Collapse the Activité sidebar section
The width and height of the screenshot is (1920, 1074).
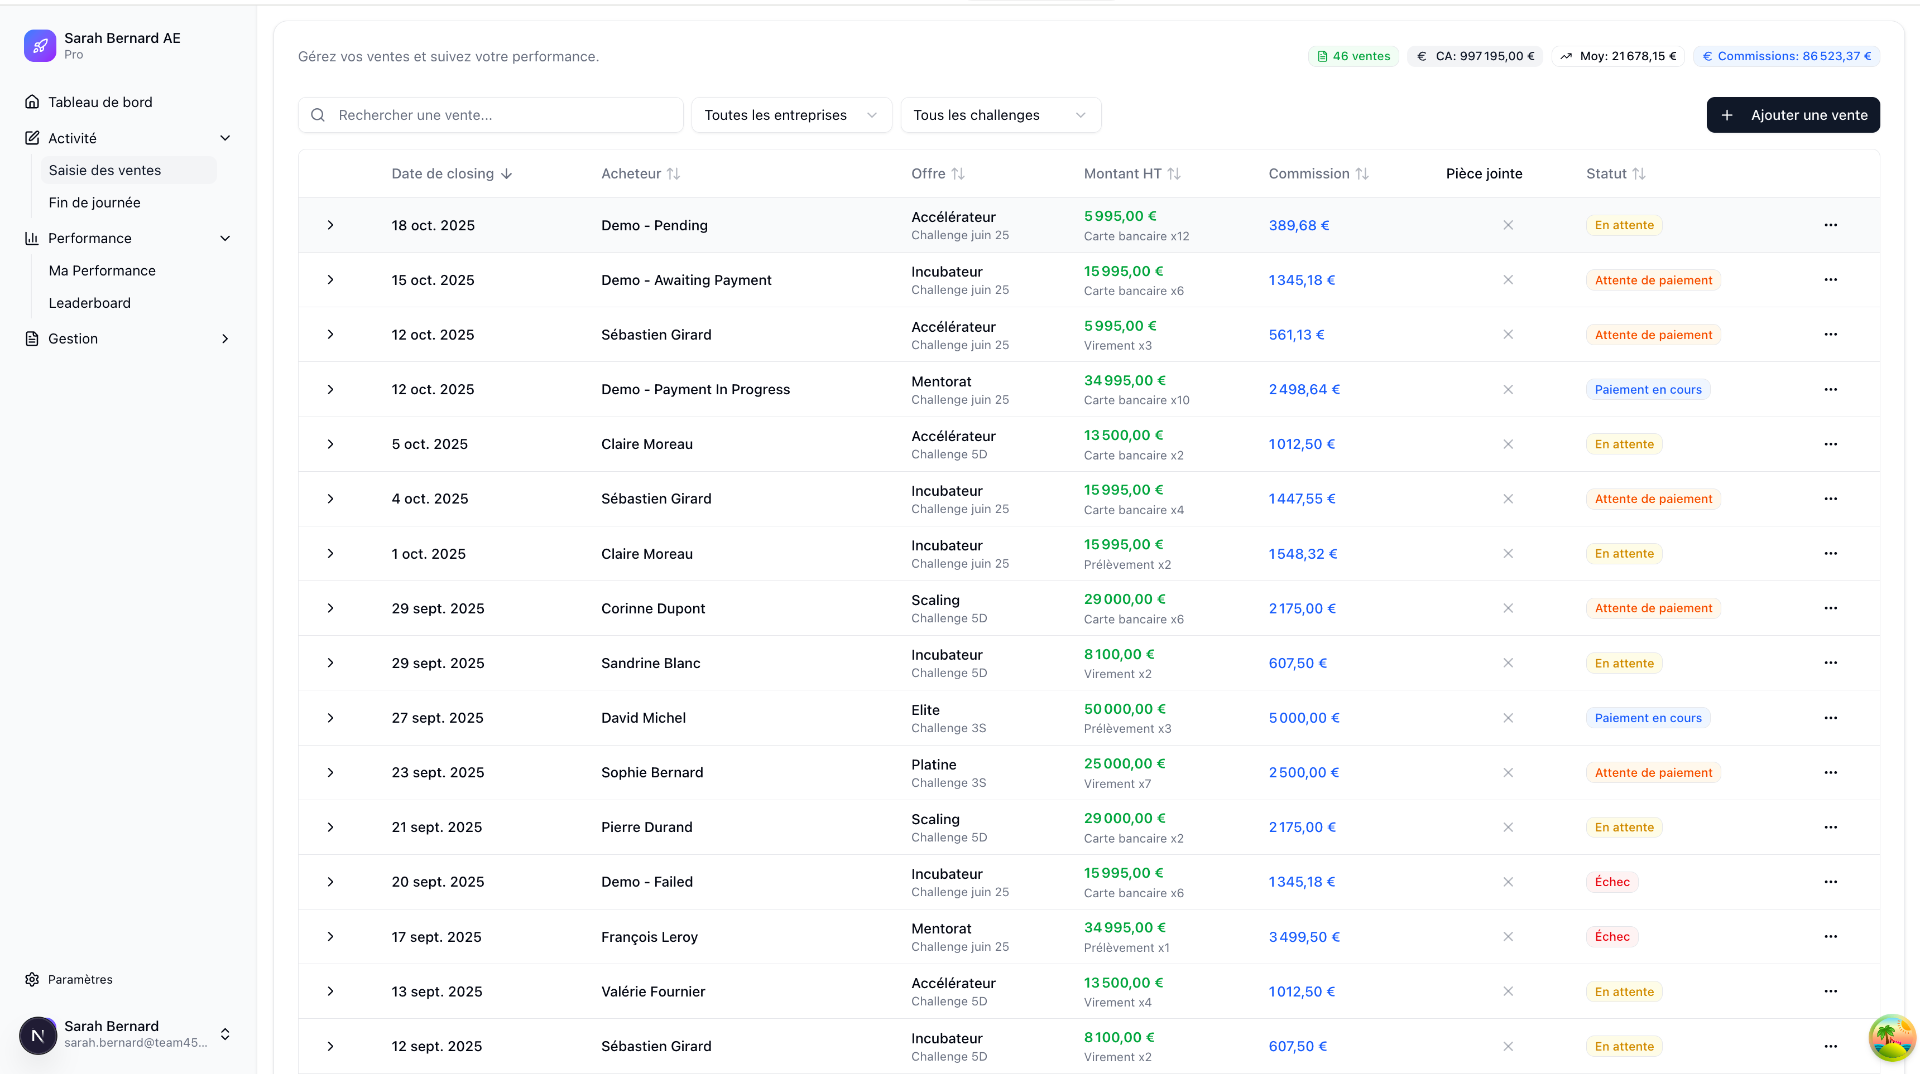(225, 138)
